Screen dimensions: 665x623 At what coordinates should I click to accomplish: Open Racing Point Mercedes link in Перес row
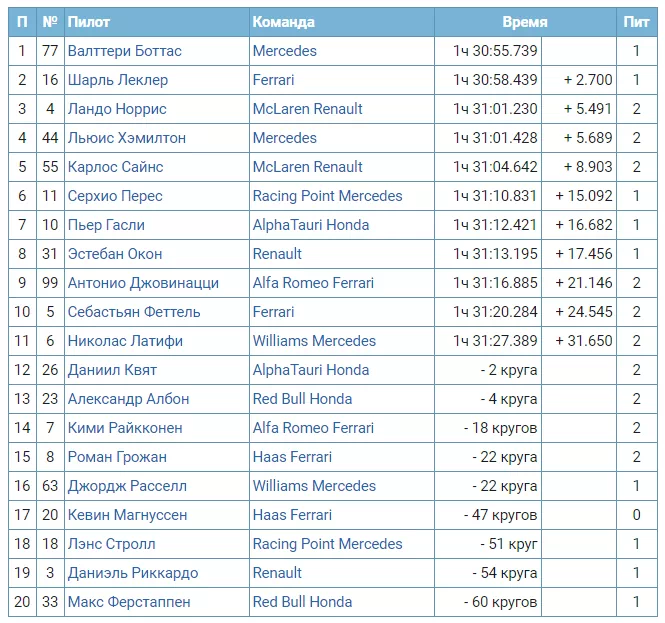point(327,196)
